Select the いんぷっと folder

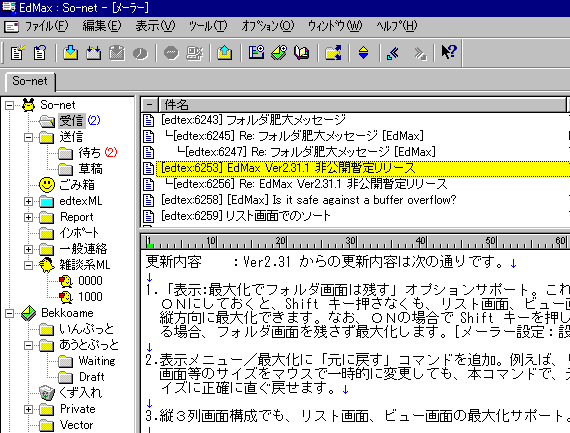click(x=87, y=329)
